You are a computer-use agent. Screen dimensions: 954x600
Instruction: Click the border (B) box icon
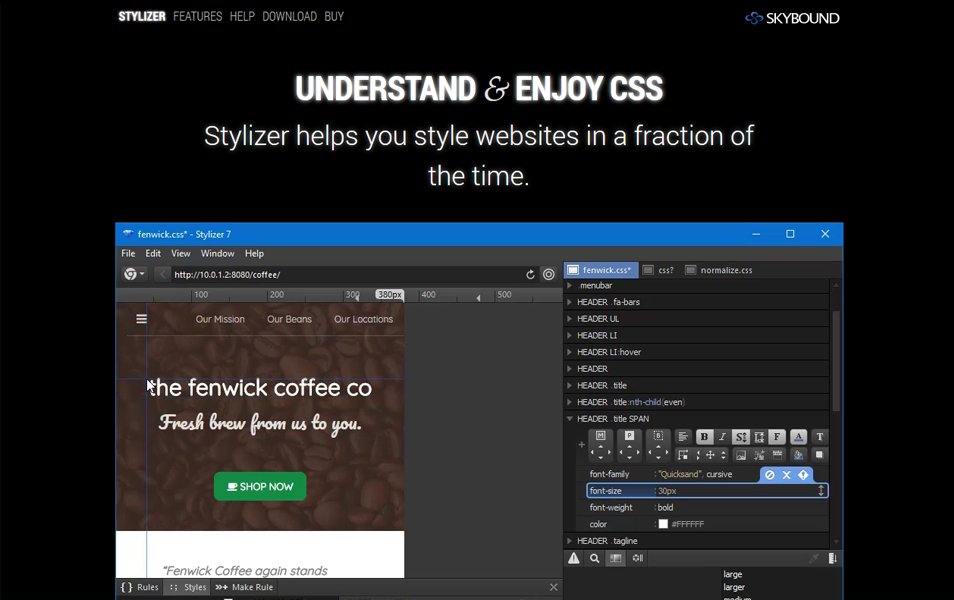click(658, 435)
